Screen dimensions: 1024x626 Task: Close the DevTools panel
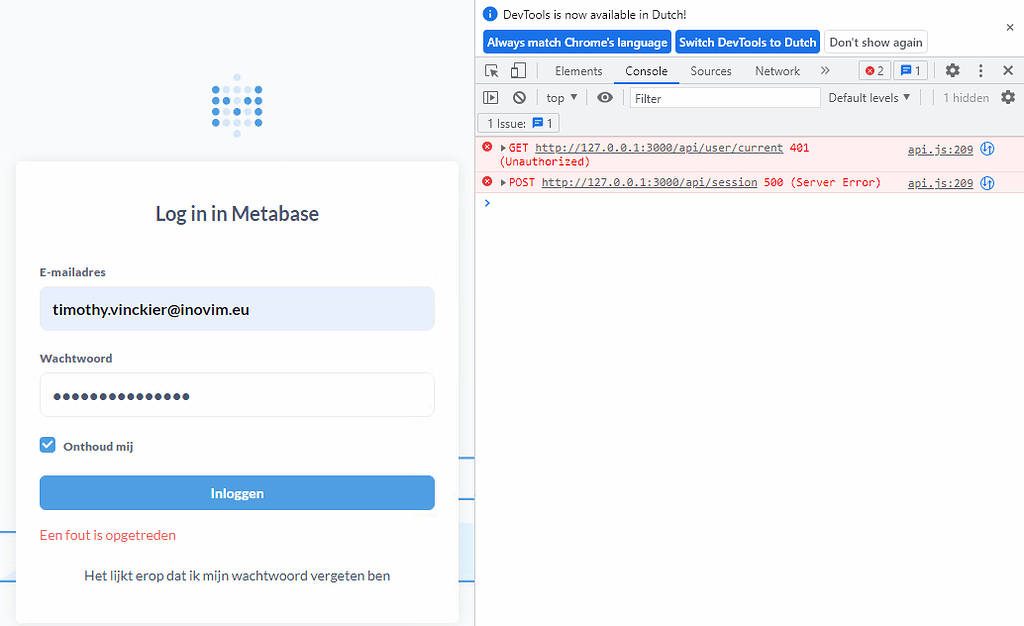coord(1008,70)
